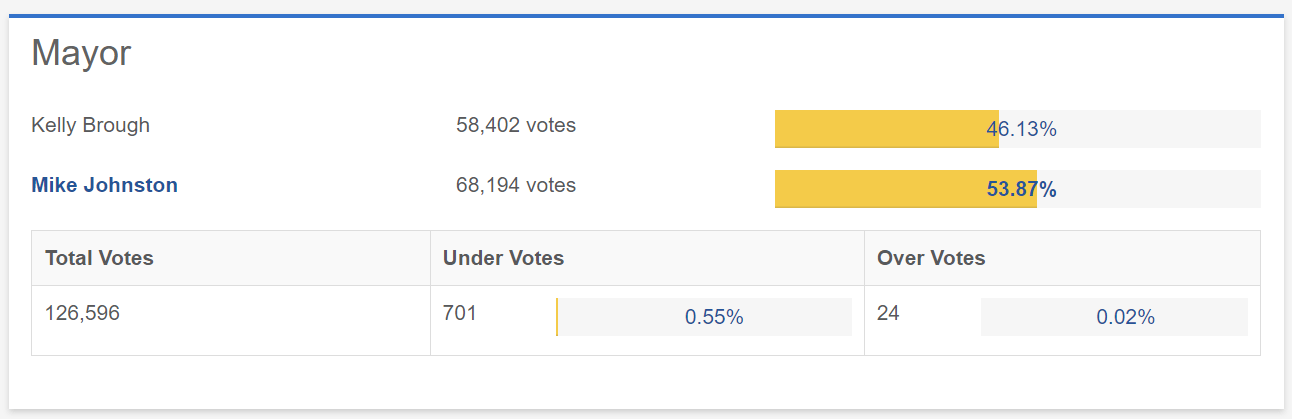Select the Under Votes column header
Screen dimensions: 1292x419
point(503,258)
